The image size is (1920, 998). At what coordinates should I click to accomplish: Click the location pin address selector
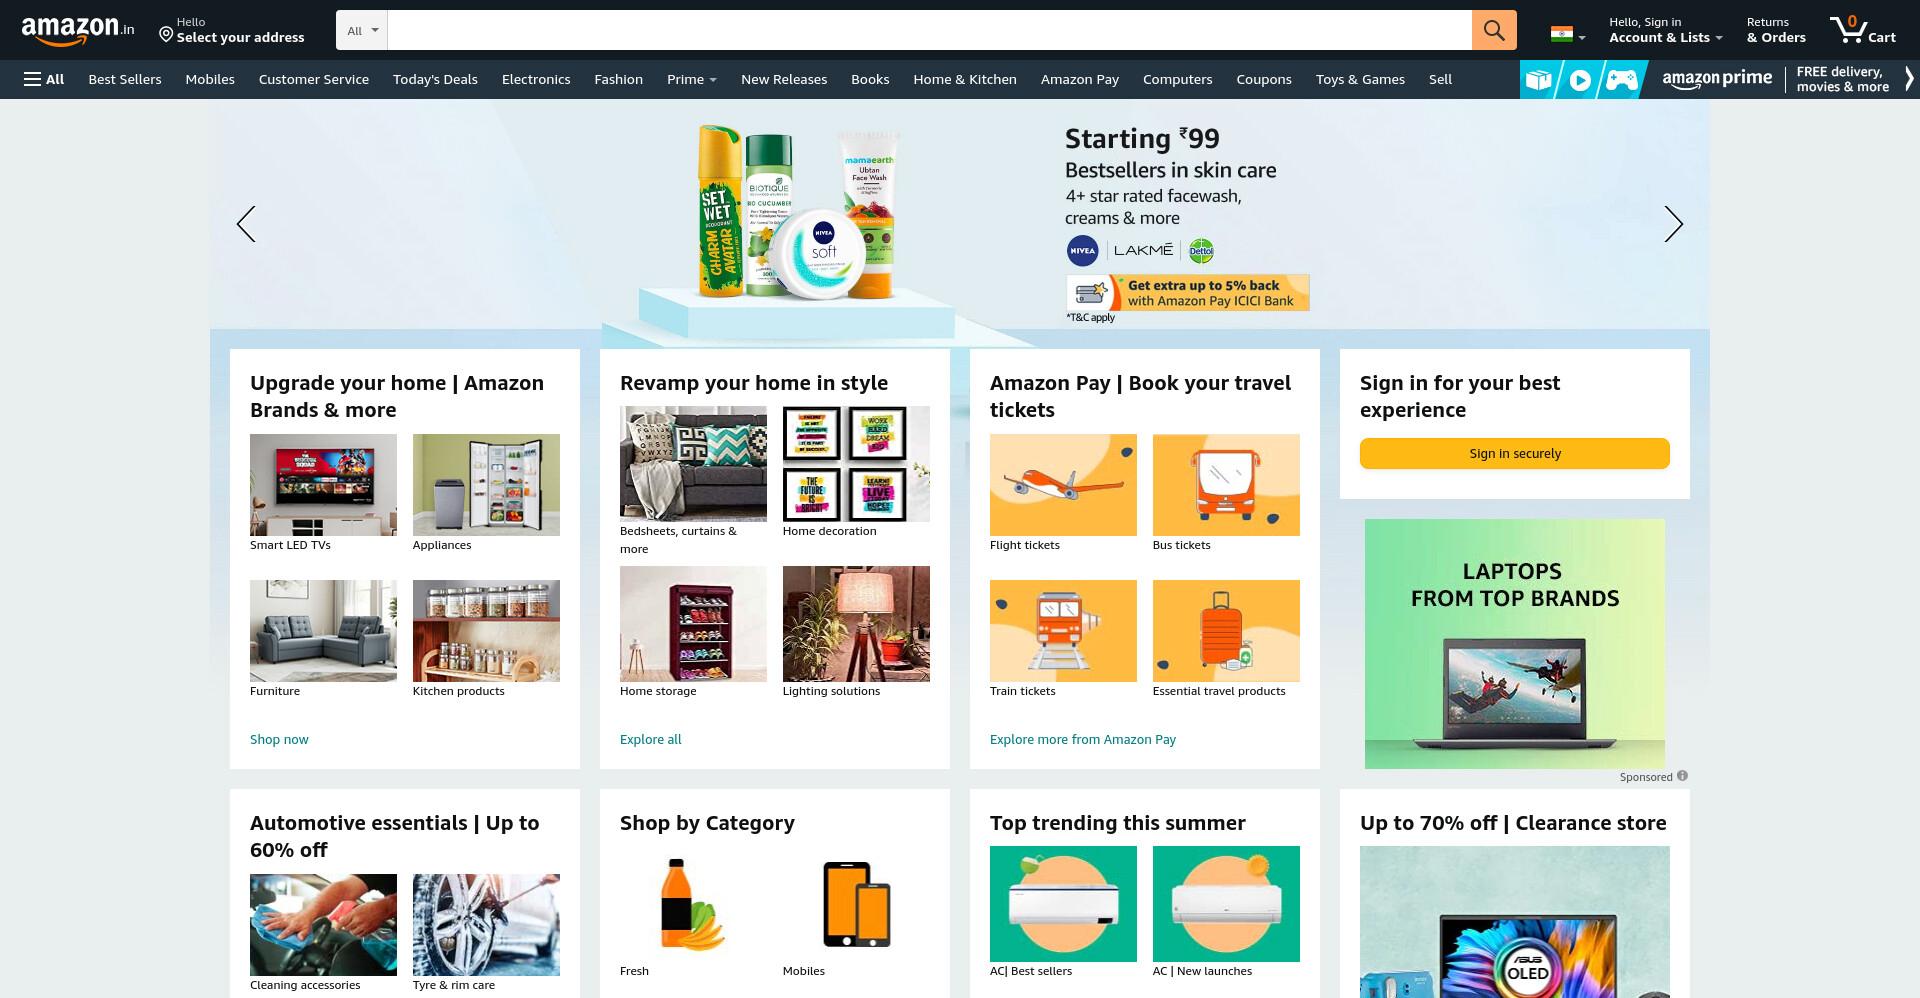click(232, 30)
